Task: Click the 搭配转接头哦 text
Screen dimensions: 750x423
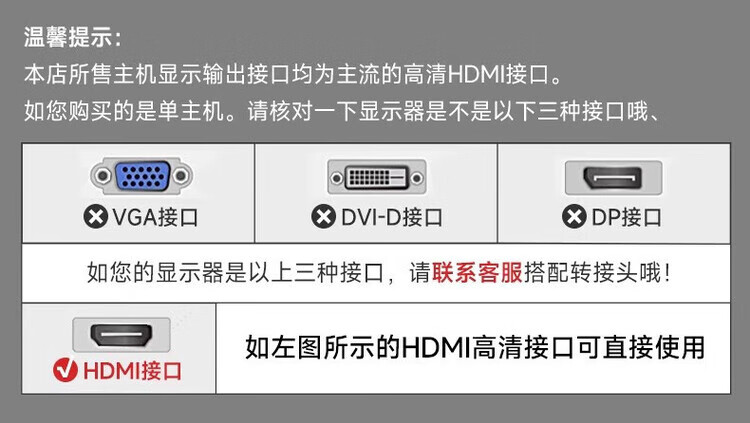Action: (592, 273)
